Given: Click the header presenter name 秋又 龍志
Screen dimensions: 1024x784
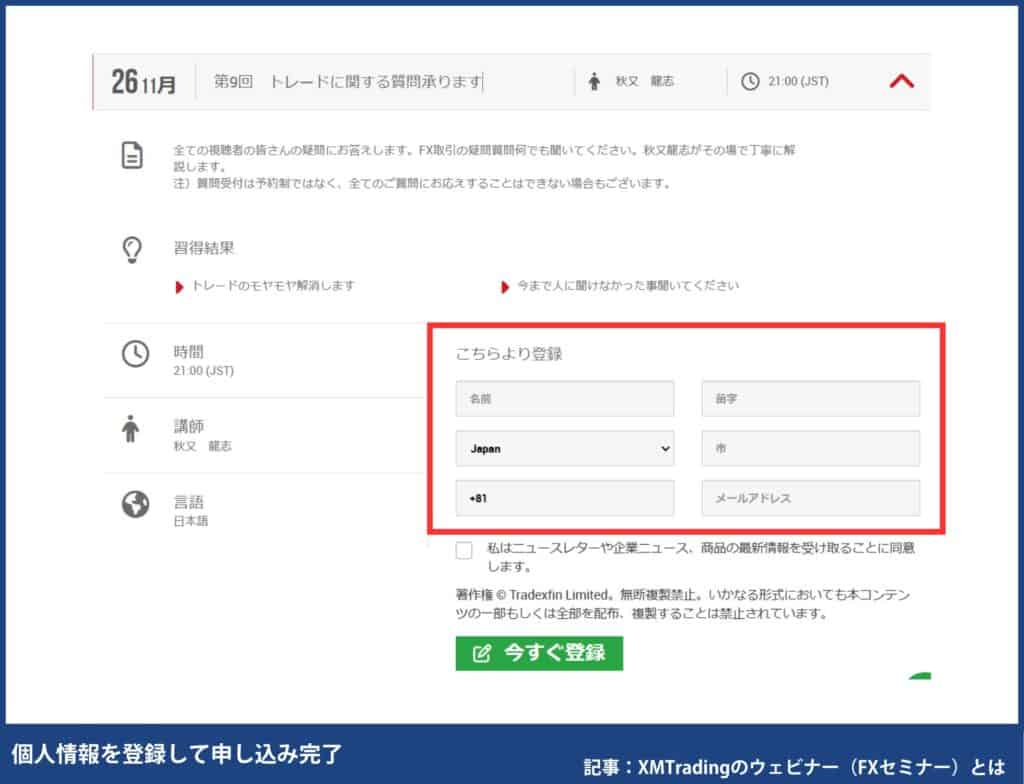Looking at the screenshot, I should (x=645, y=81).
